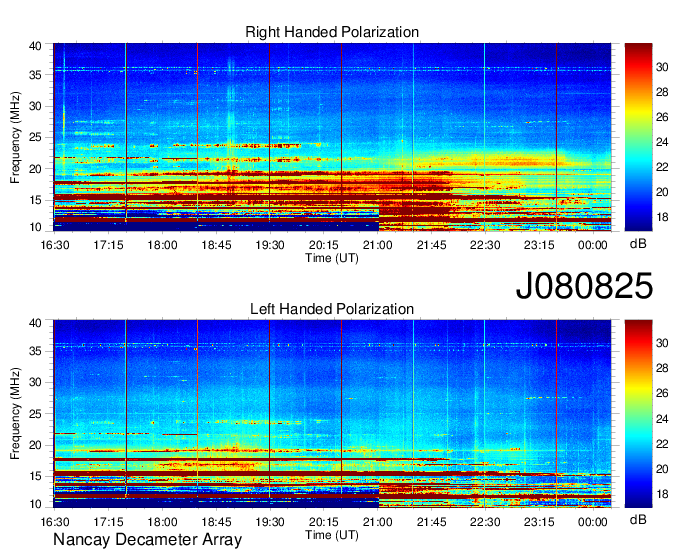Click the 19:30 tick label on top plot
The height and width of the screenshot is (552, 680).
coord(270,245)
